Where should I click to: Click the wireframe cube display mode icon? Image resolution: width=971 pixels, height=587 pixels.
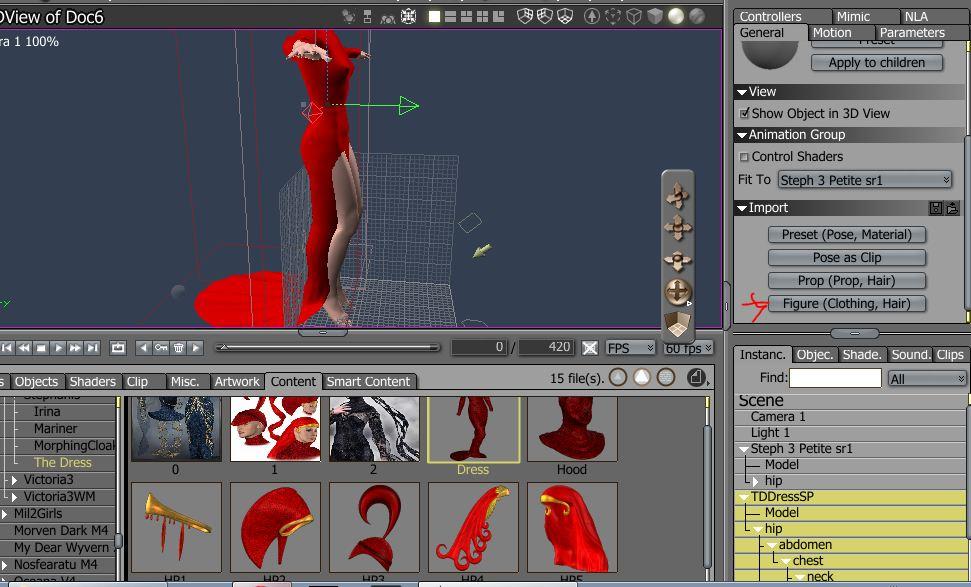pyautogui.click(x=634, y=16)
